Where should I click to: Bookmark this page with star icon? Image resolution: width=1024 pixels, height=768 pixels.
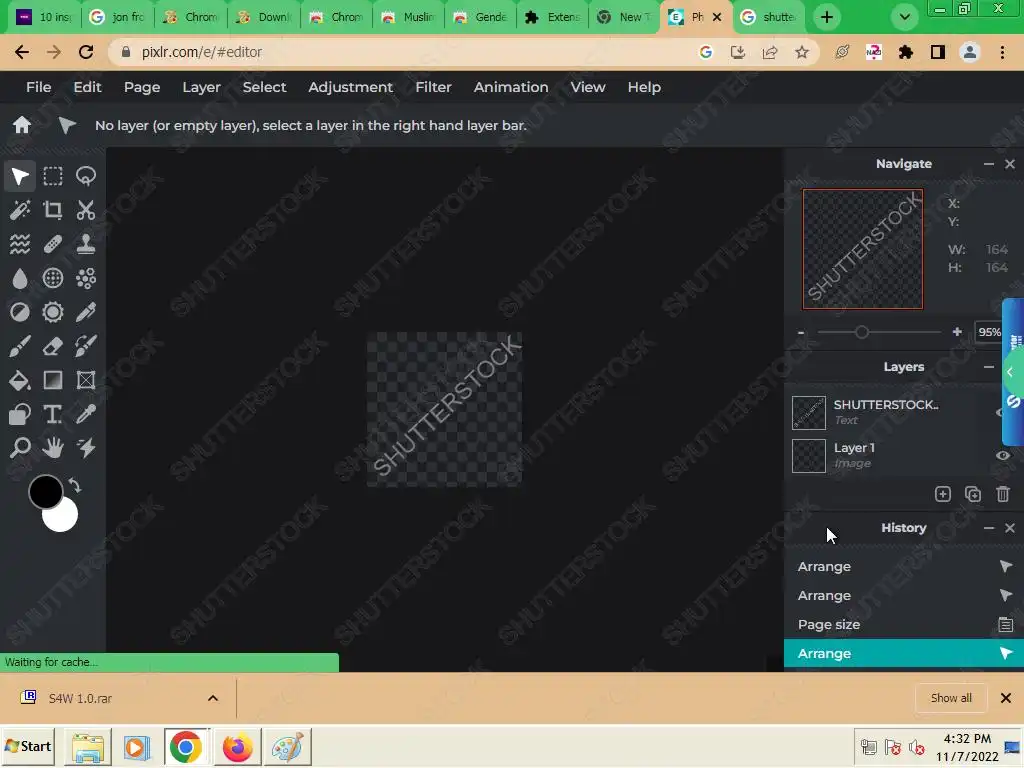pos(802,52)
